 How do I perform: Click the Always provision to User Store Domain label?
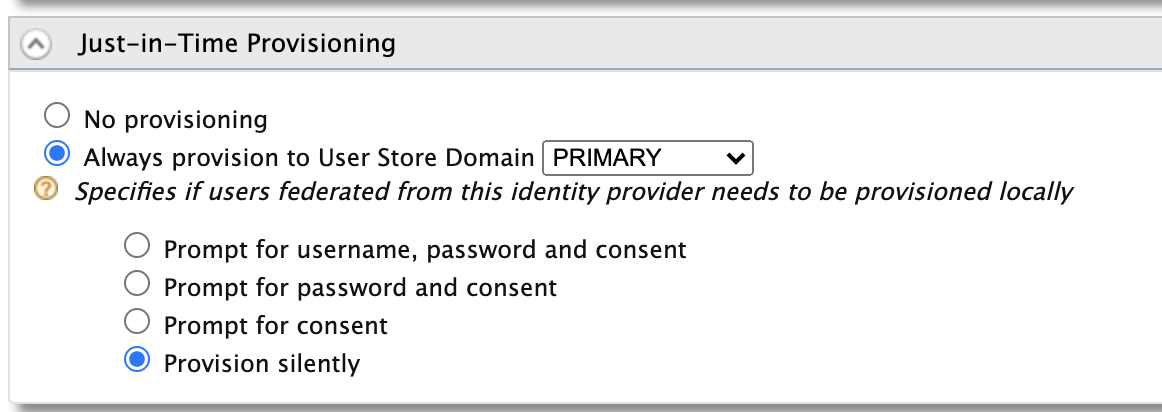coord(309,157)
